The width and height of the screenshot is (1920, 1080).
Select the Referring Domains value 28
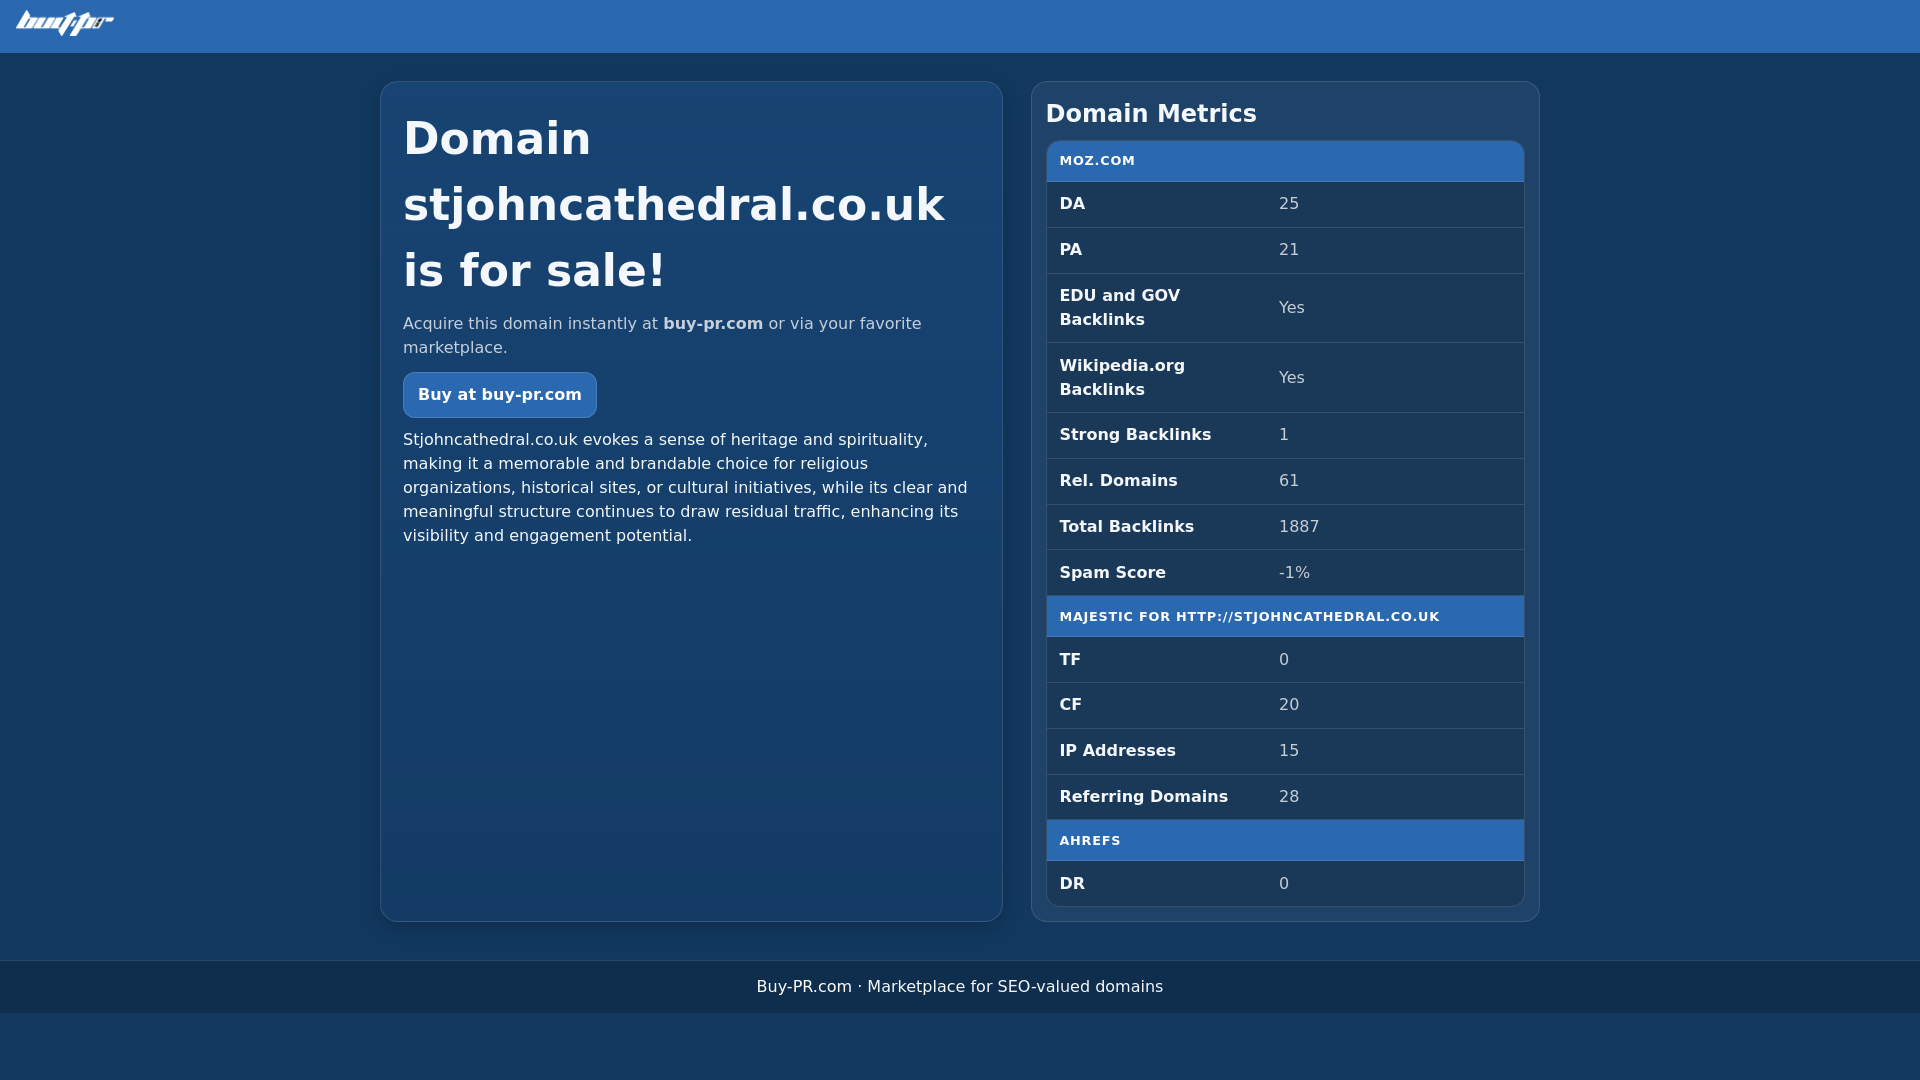[x=1289, y=797]
